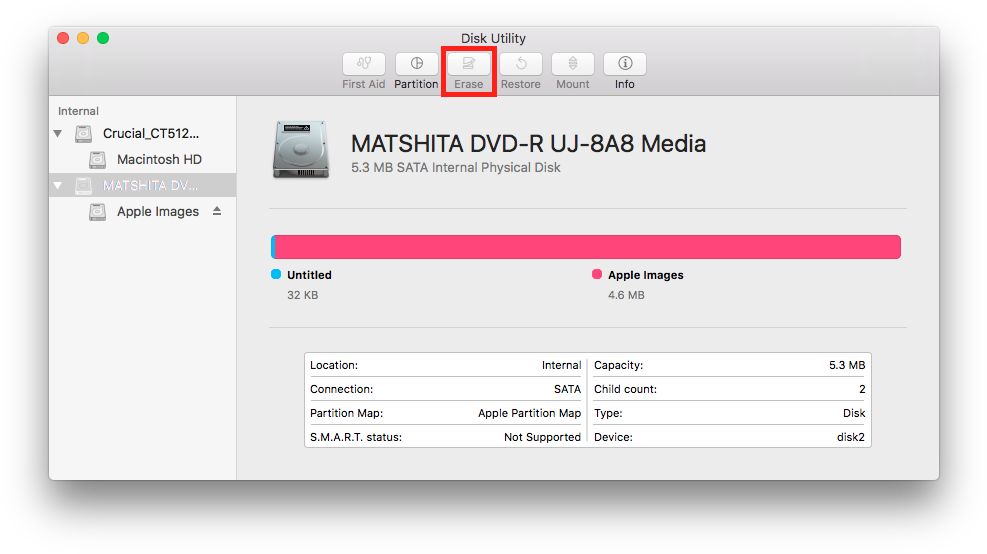Click the pink Apple Images legend dot
This screenshot has width=987, height=554.
coord(597,274)
